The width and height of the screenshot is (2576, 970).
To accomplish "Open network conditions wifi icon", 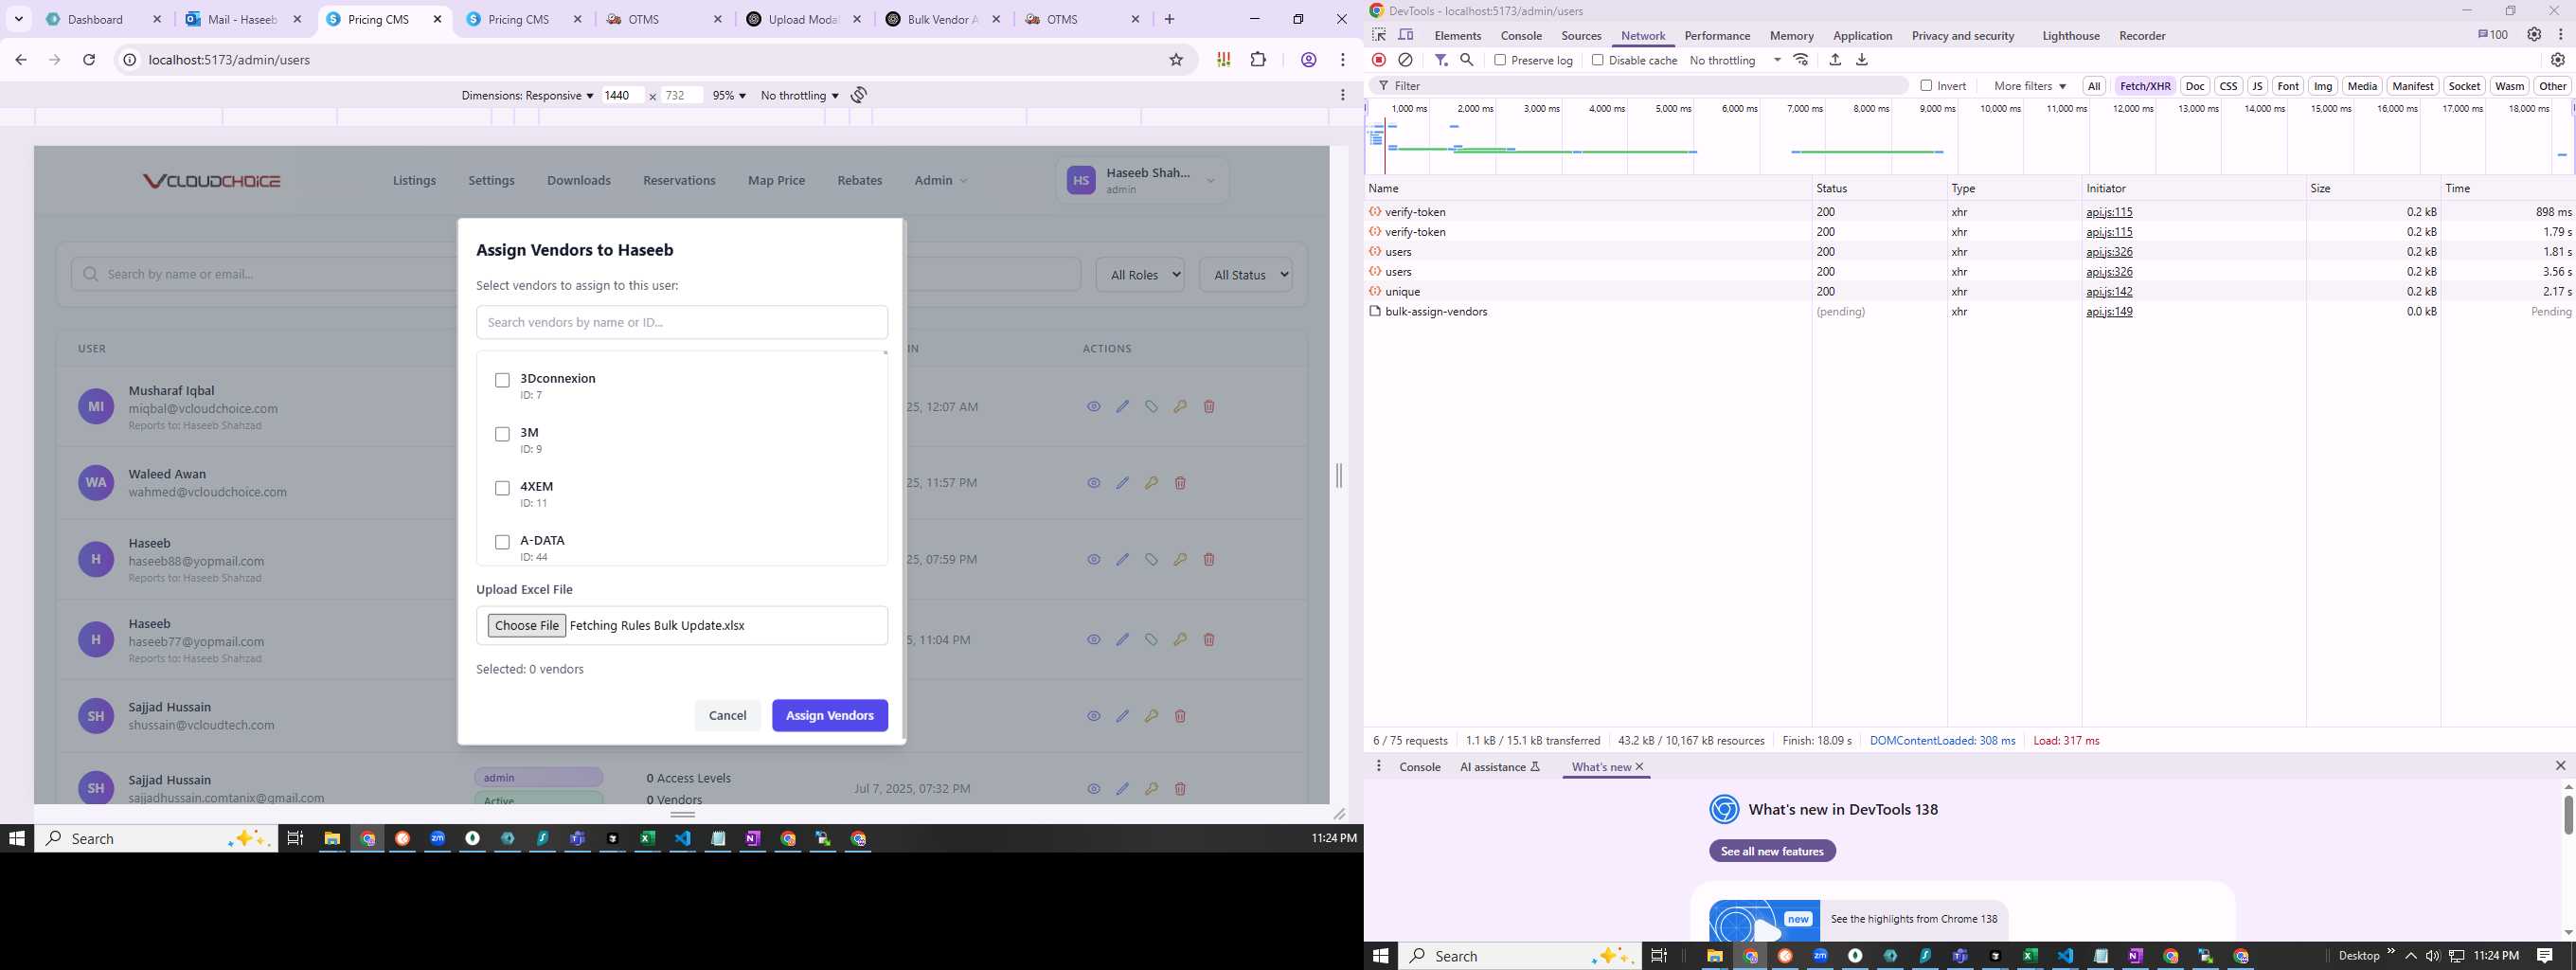I will [1801, 60].
